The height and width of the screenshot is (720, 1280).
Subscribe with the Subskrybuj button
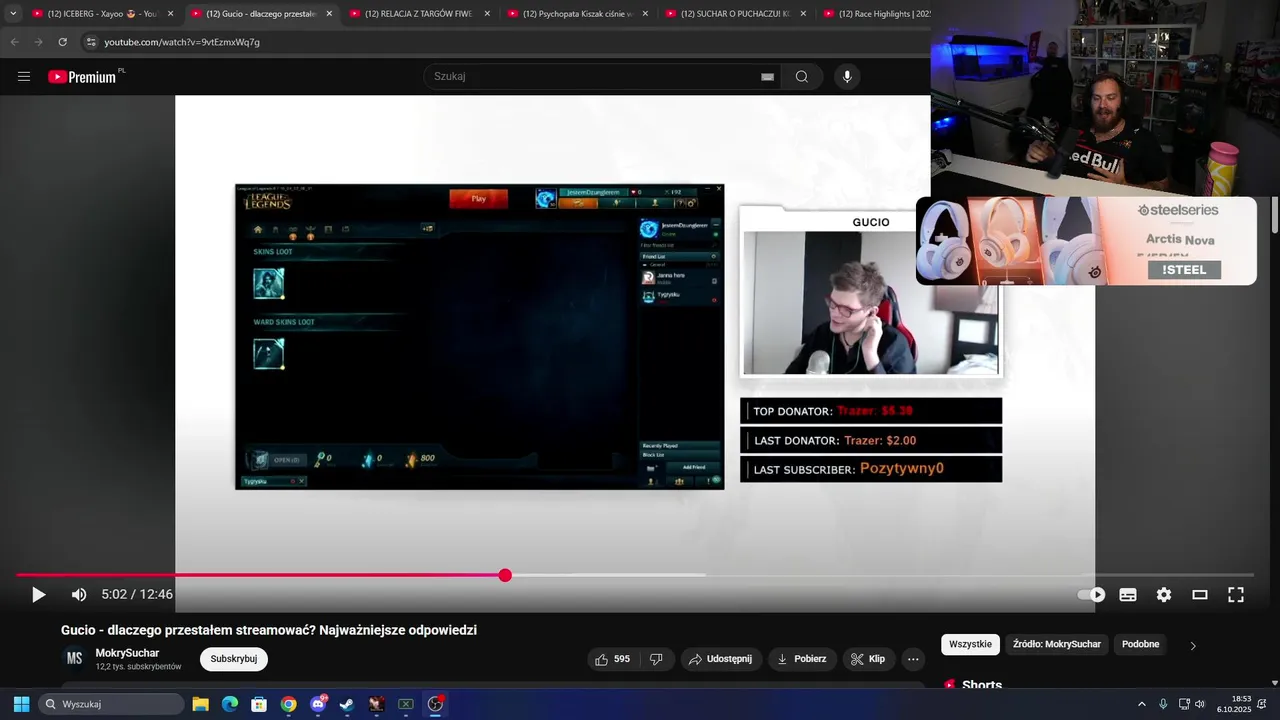tap(234, 659)
